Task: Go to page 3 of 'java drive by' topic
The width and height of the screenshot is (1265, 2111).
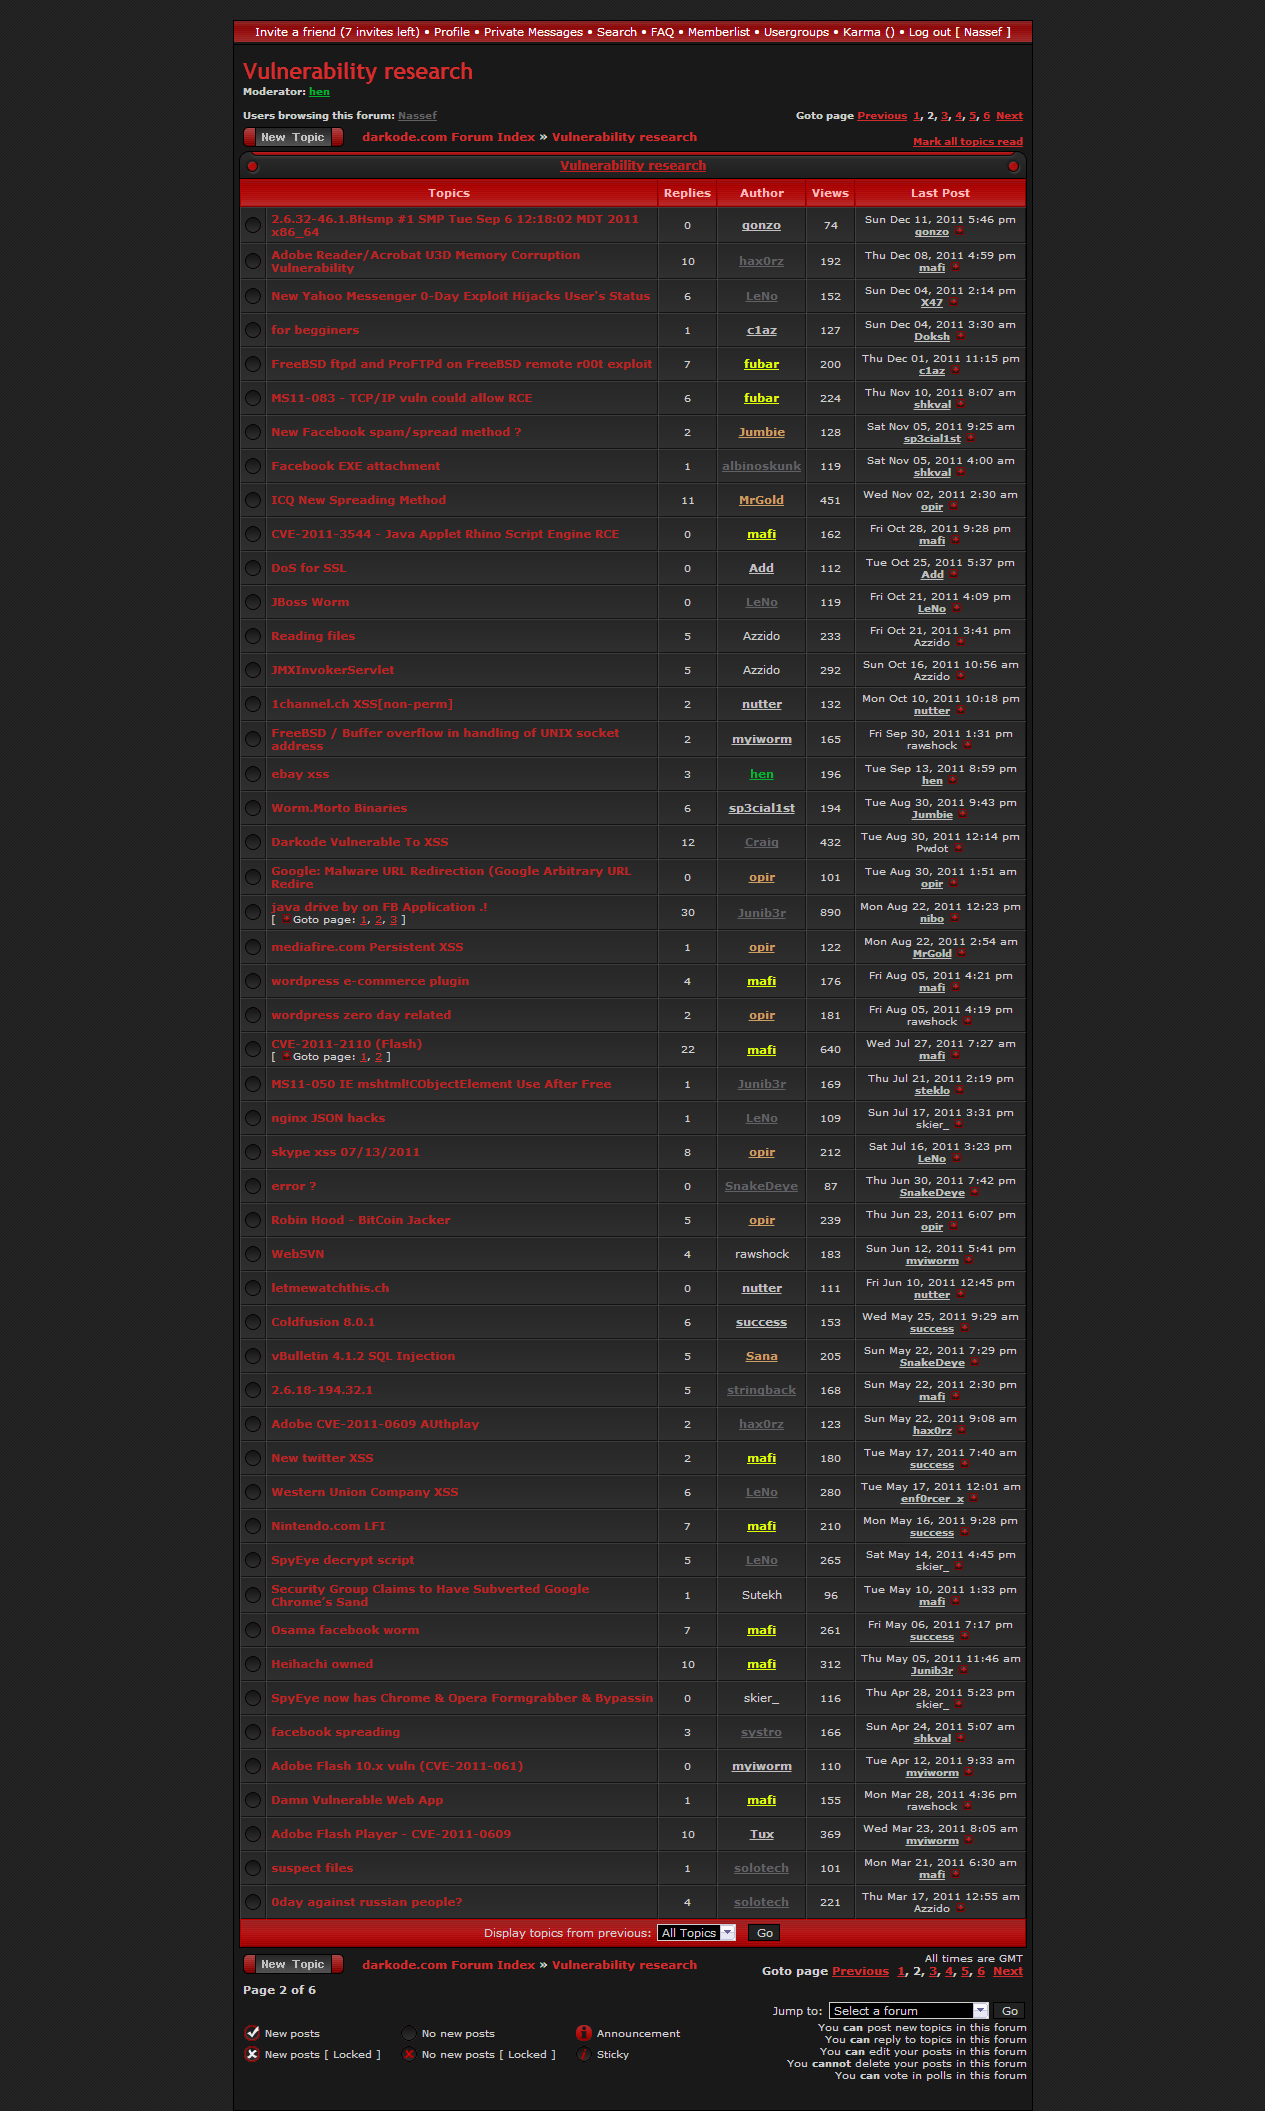Action: tap(393, 920)
